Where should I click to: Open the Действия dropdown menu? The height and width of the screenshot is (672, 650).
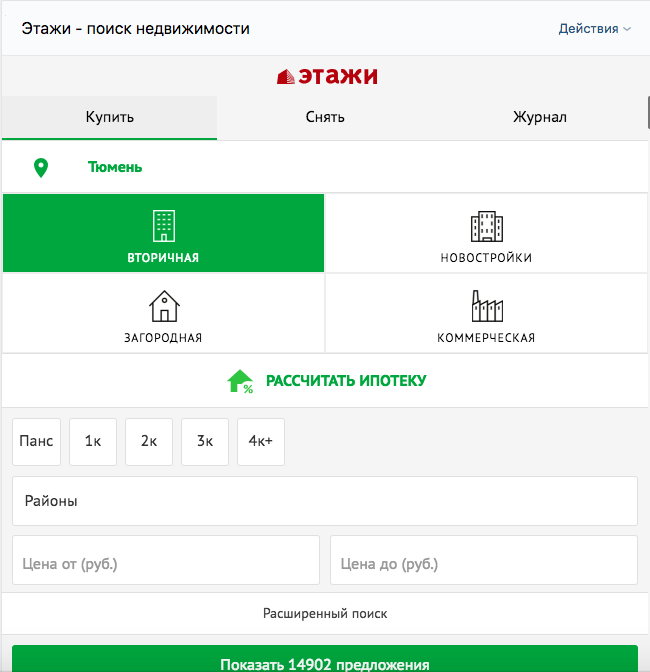(x=595, y=29)
